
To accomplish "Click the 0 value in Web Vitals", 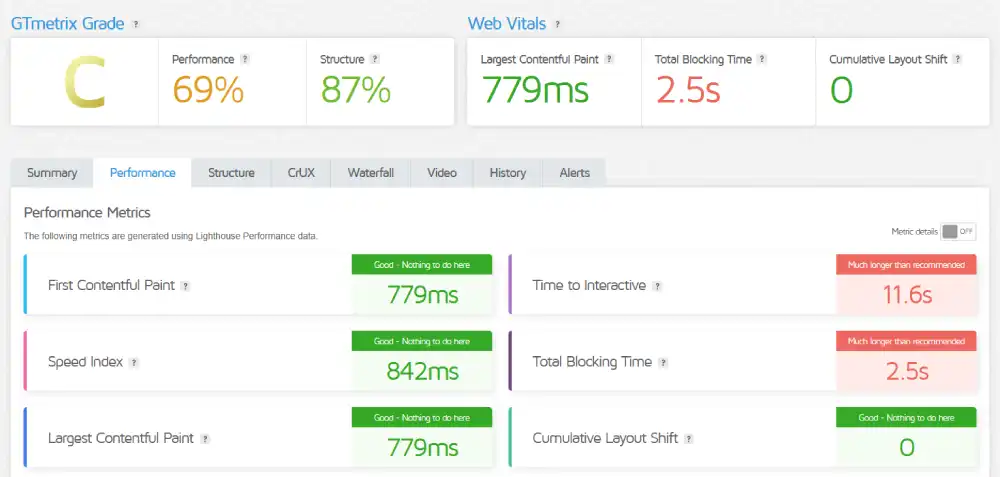I will 841,89.
